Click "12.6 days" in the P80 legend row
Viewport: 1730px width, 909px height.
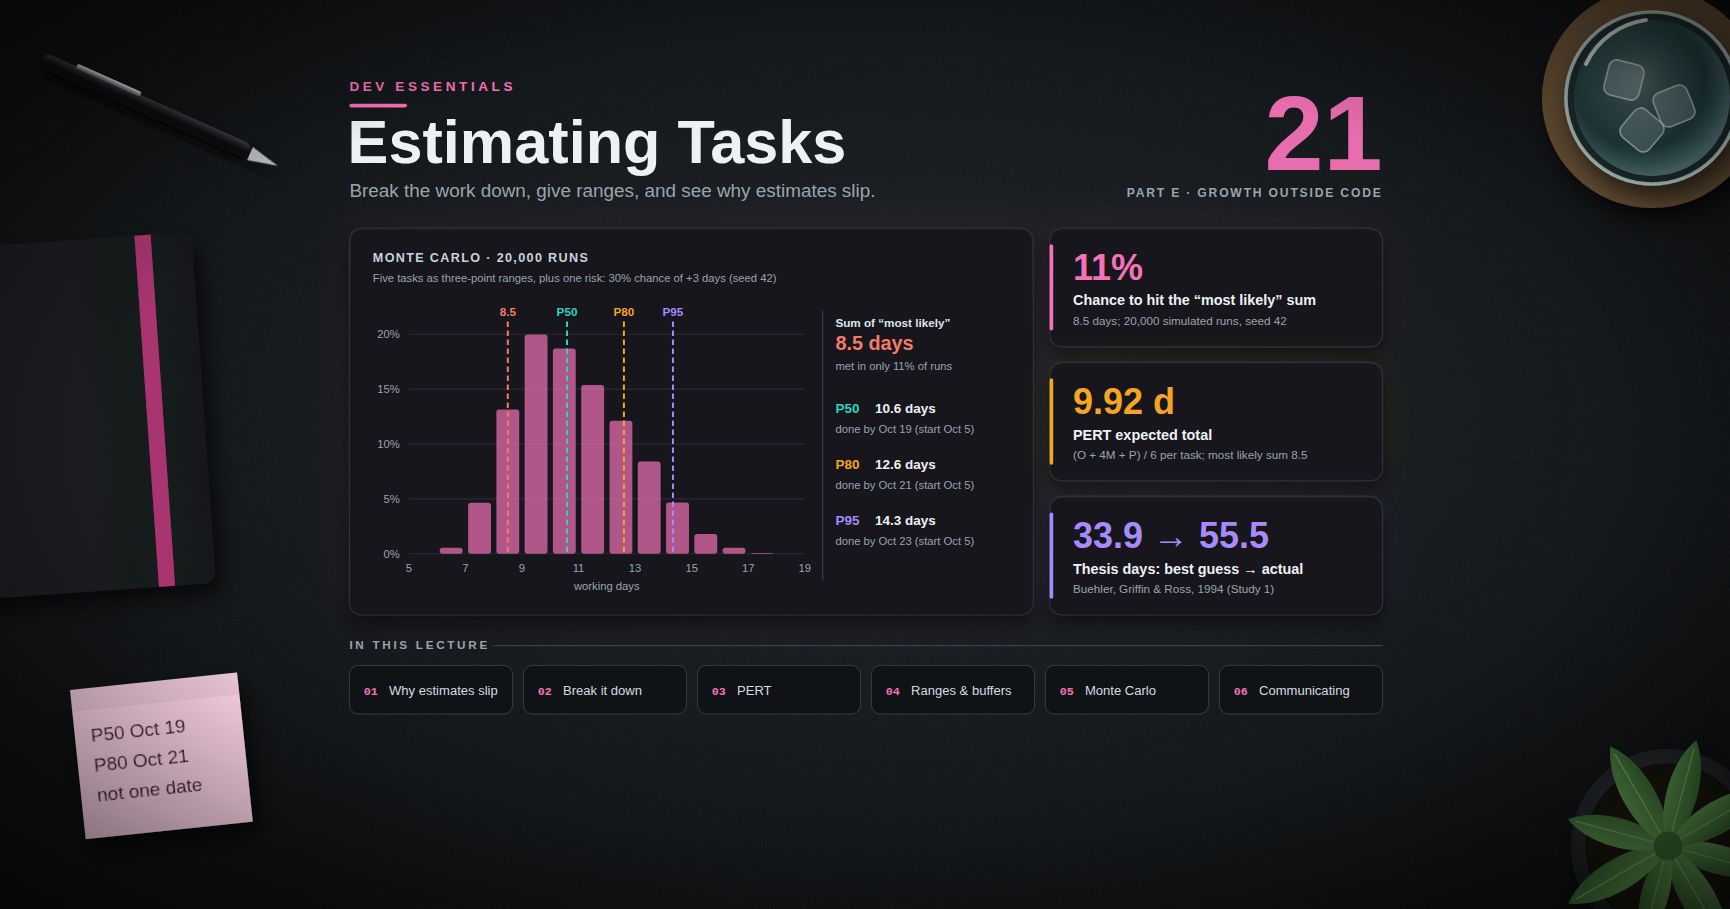[x=905, y=465]
